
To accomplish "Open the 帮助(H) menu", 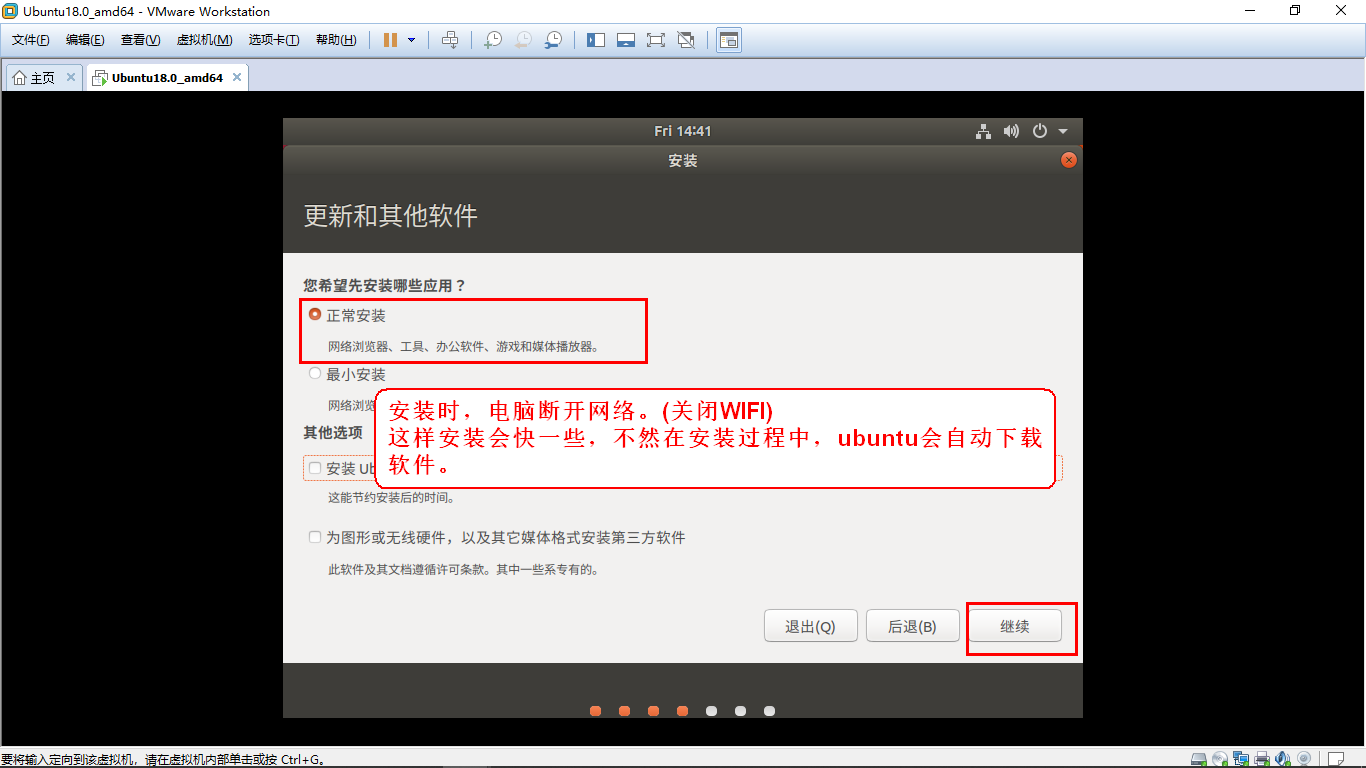I will pyautogui.click(x=336, y=40).
